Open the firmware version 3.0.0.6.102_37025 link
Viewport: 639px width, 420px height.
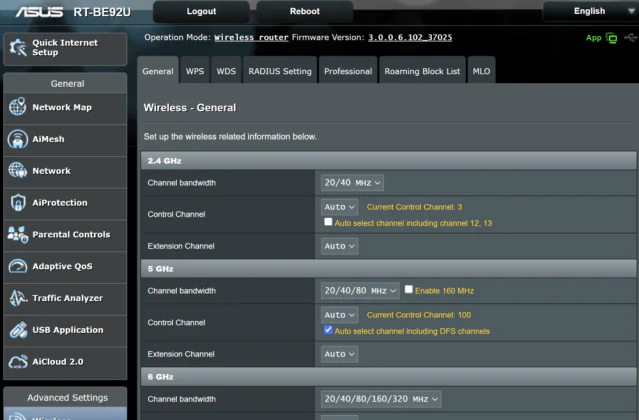point(410,37)
